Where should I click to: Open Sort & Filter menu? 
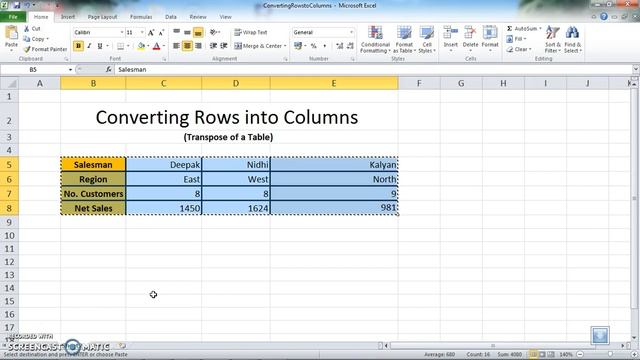point(553,39)
